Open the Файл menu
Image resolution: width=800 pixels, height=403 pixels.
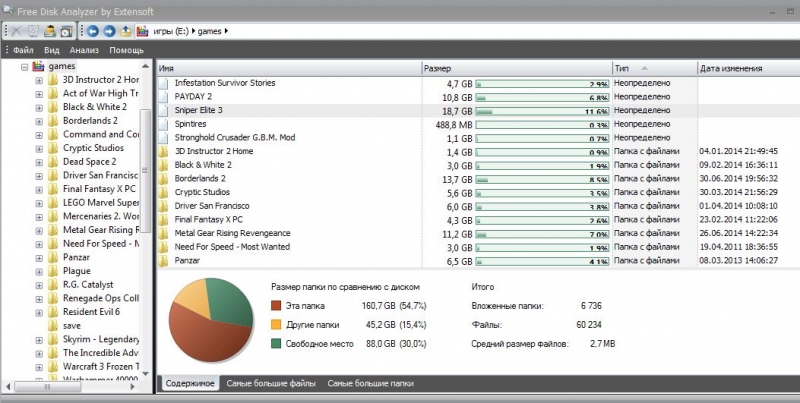(x=23, y=50)
